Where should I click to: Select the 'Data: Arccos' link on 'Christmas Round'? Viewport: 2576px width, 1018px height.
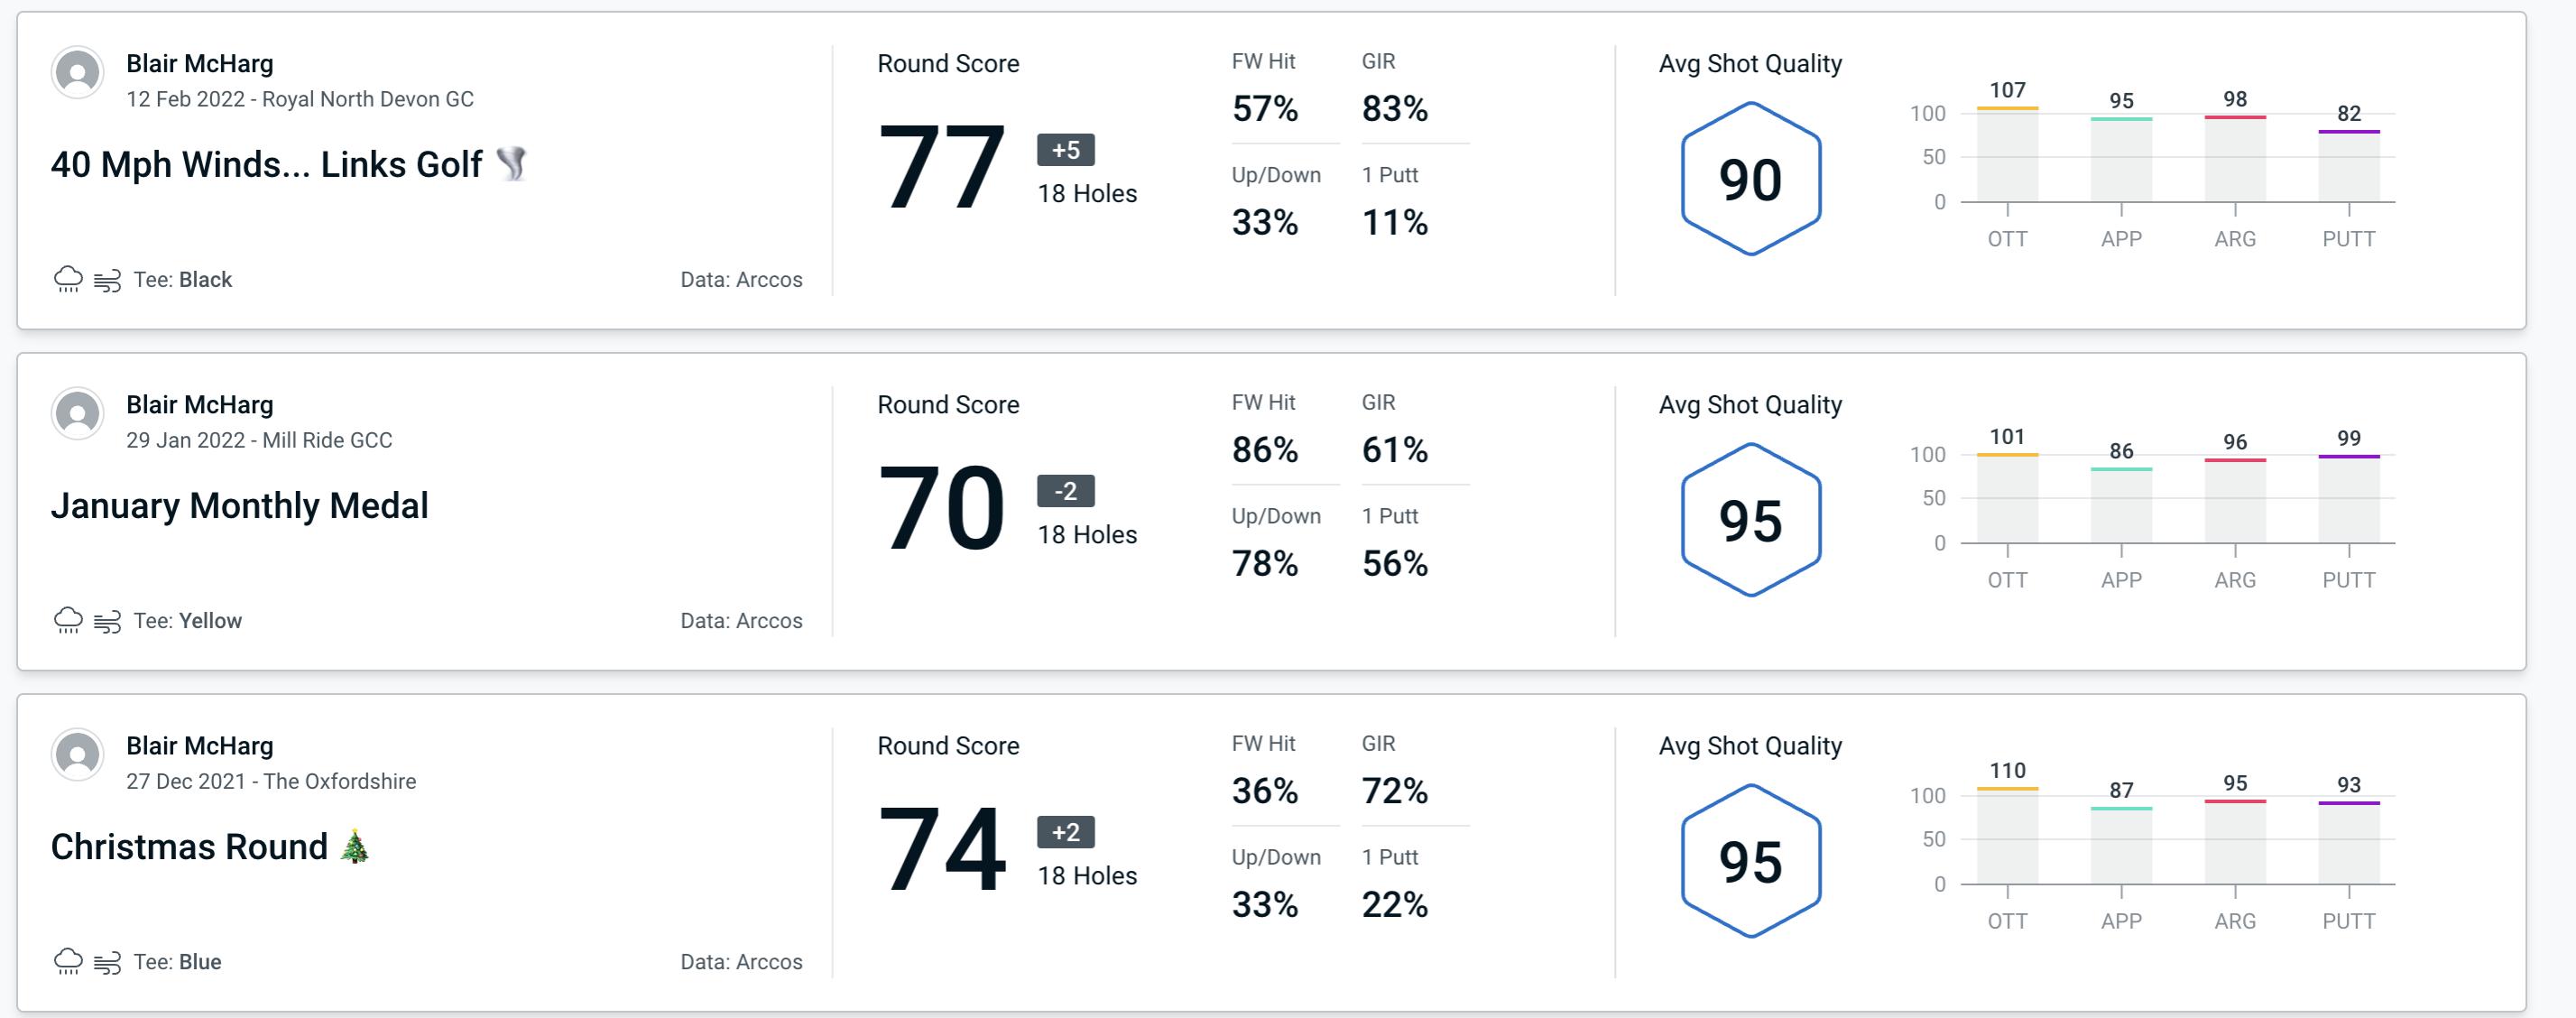point(738,962)
